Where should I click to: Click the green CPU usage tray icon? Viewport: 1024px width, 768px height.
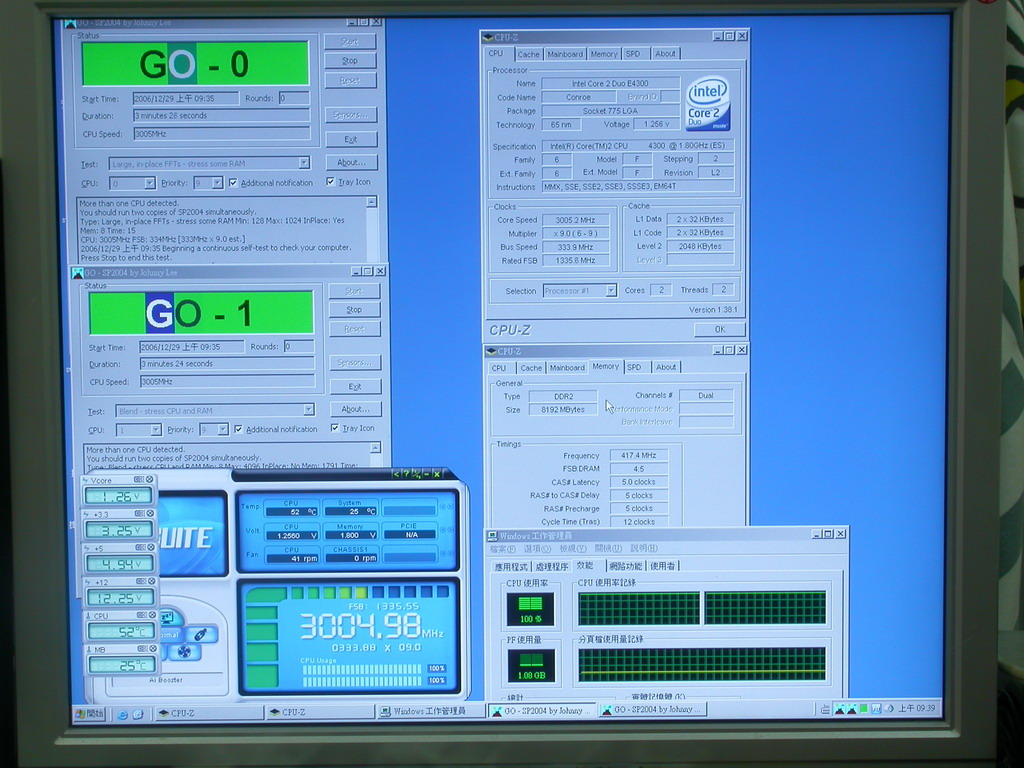863,709
